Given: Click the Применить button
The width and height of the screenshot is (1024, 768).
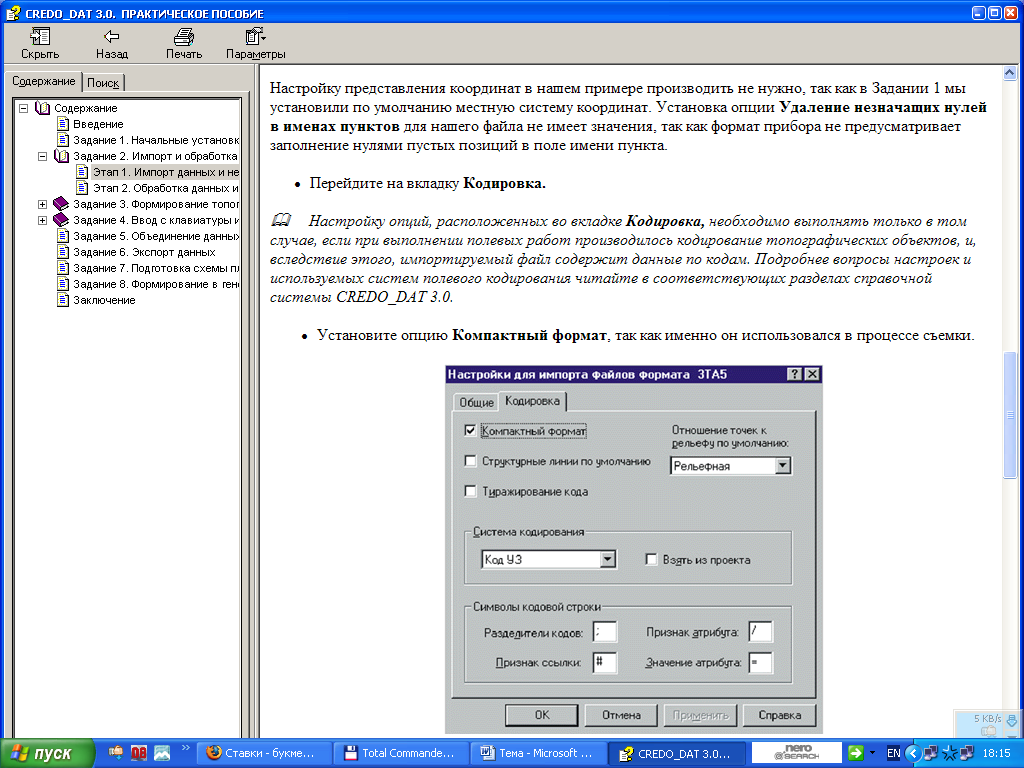Looking at the screenshot, I should coord(700,715).
